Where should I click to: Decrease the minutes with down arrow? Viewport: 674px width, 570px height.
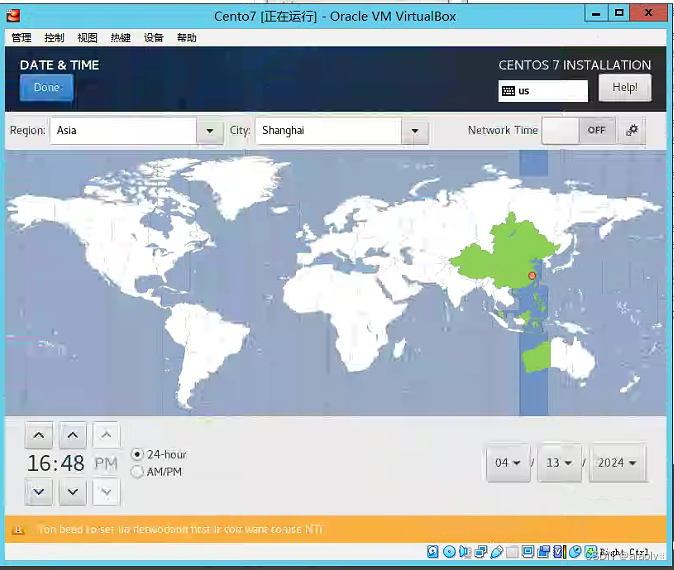pos(73,491)
